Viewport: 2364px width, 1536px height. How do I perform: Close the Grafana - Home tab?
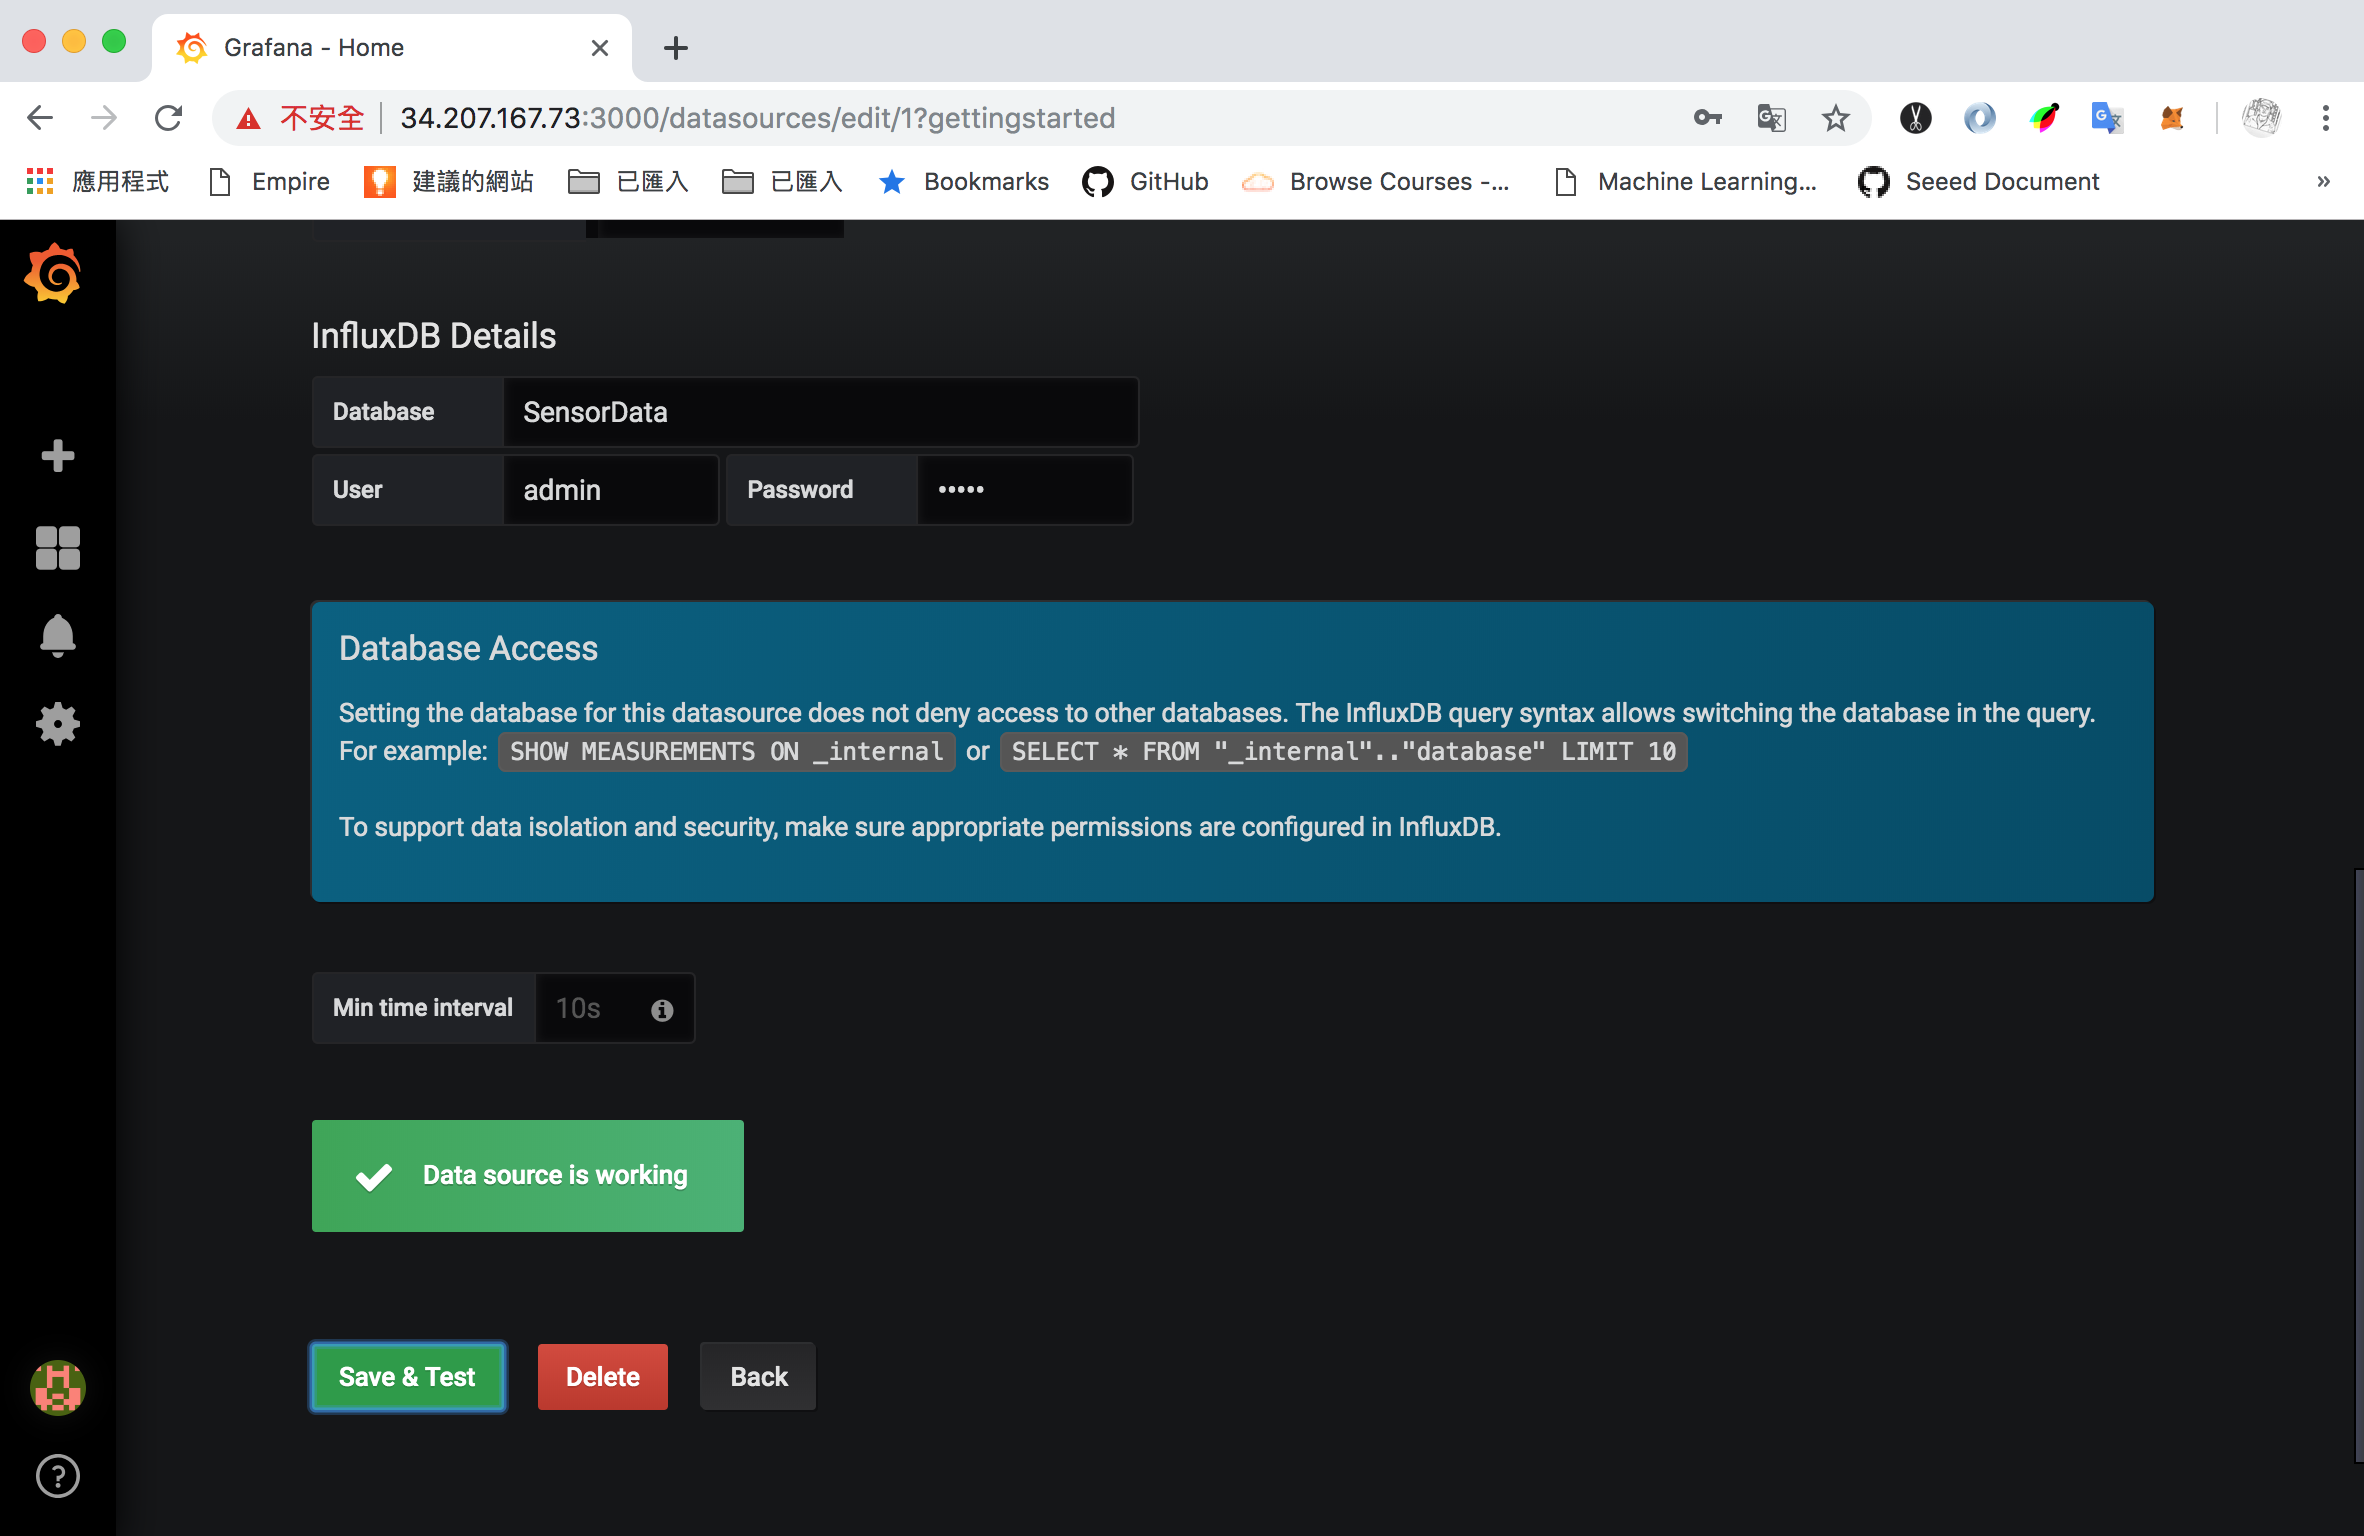pos(600,48)
